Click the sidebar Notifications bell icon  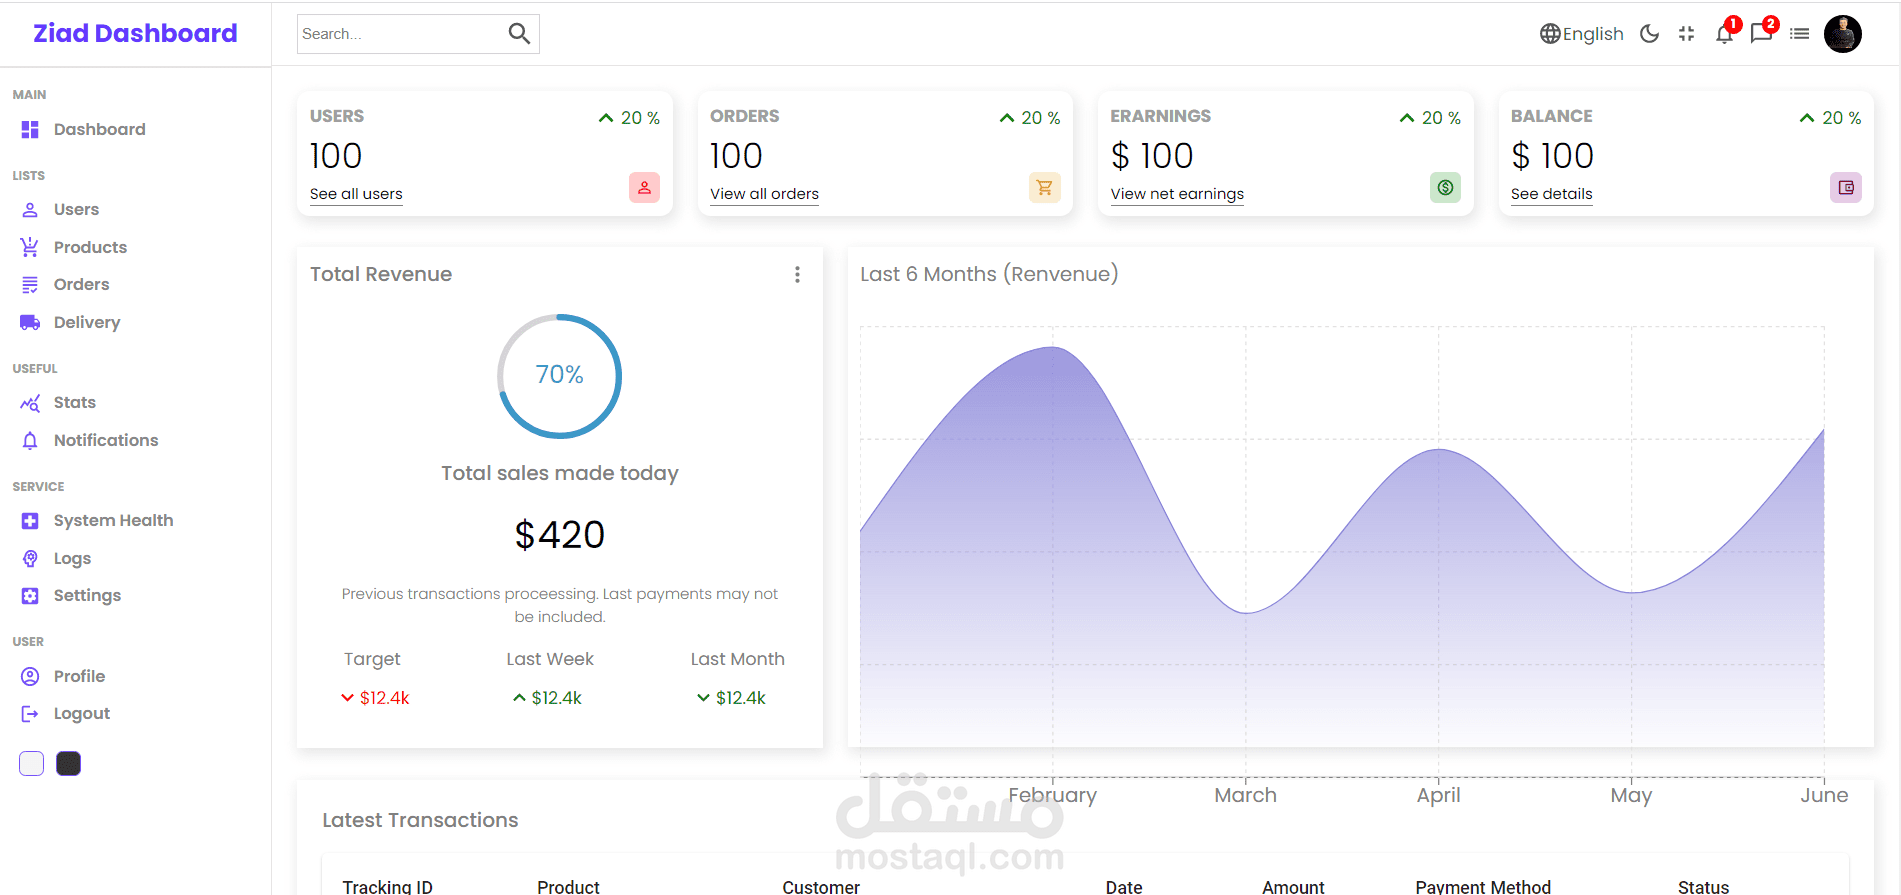[30, 440]
